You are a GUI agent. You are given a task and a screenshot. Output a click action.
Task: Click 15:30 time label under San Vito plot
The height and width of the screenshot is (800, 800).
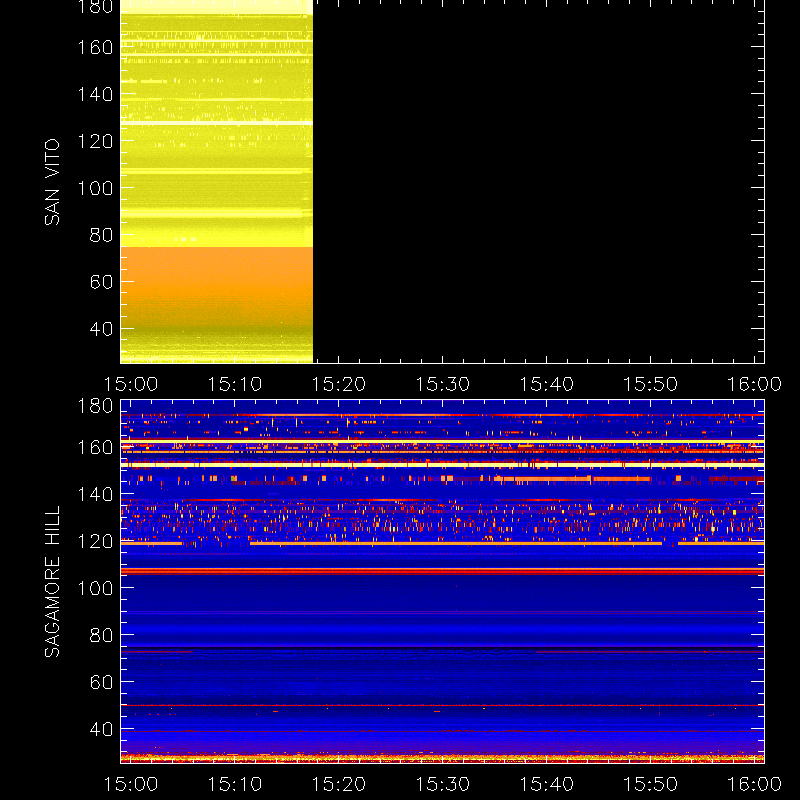(x=442, y=384)
